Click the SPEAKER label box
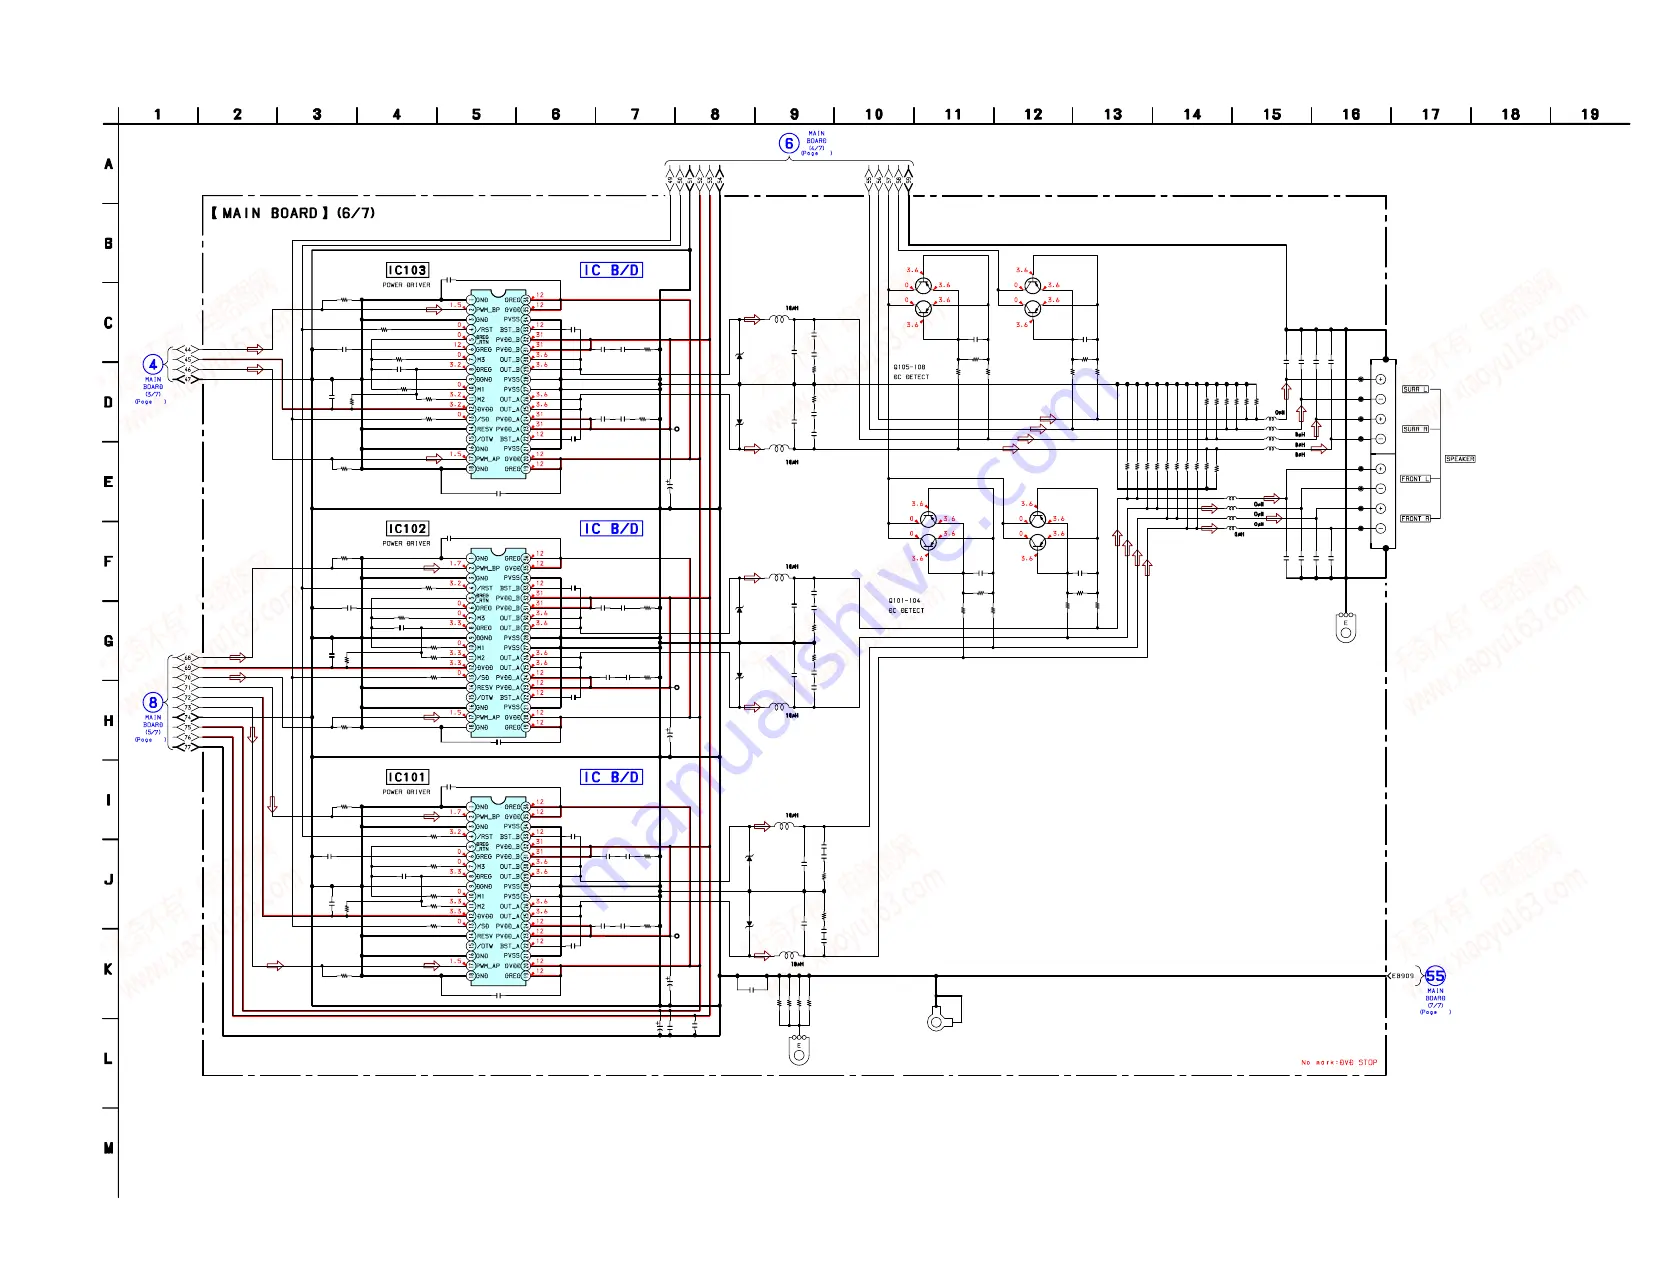Screen dimensions: 1680x1263 tap(1460, 459)
